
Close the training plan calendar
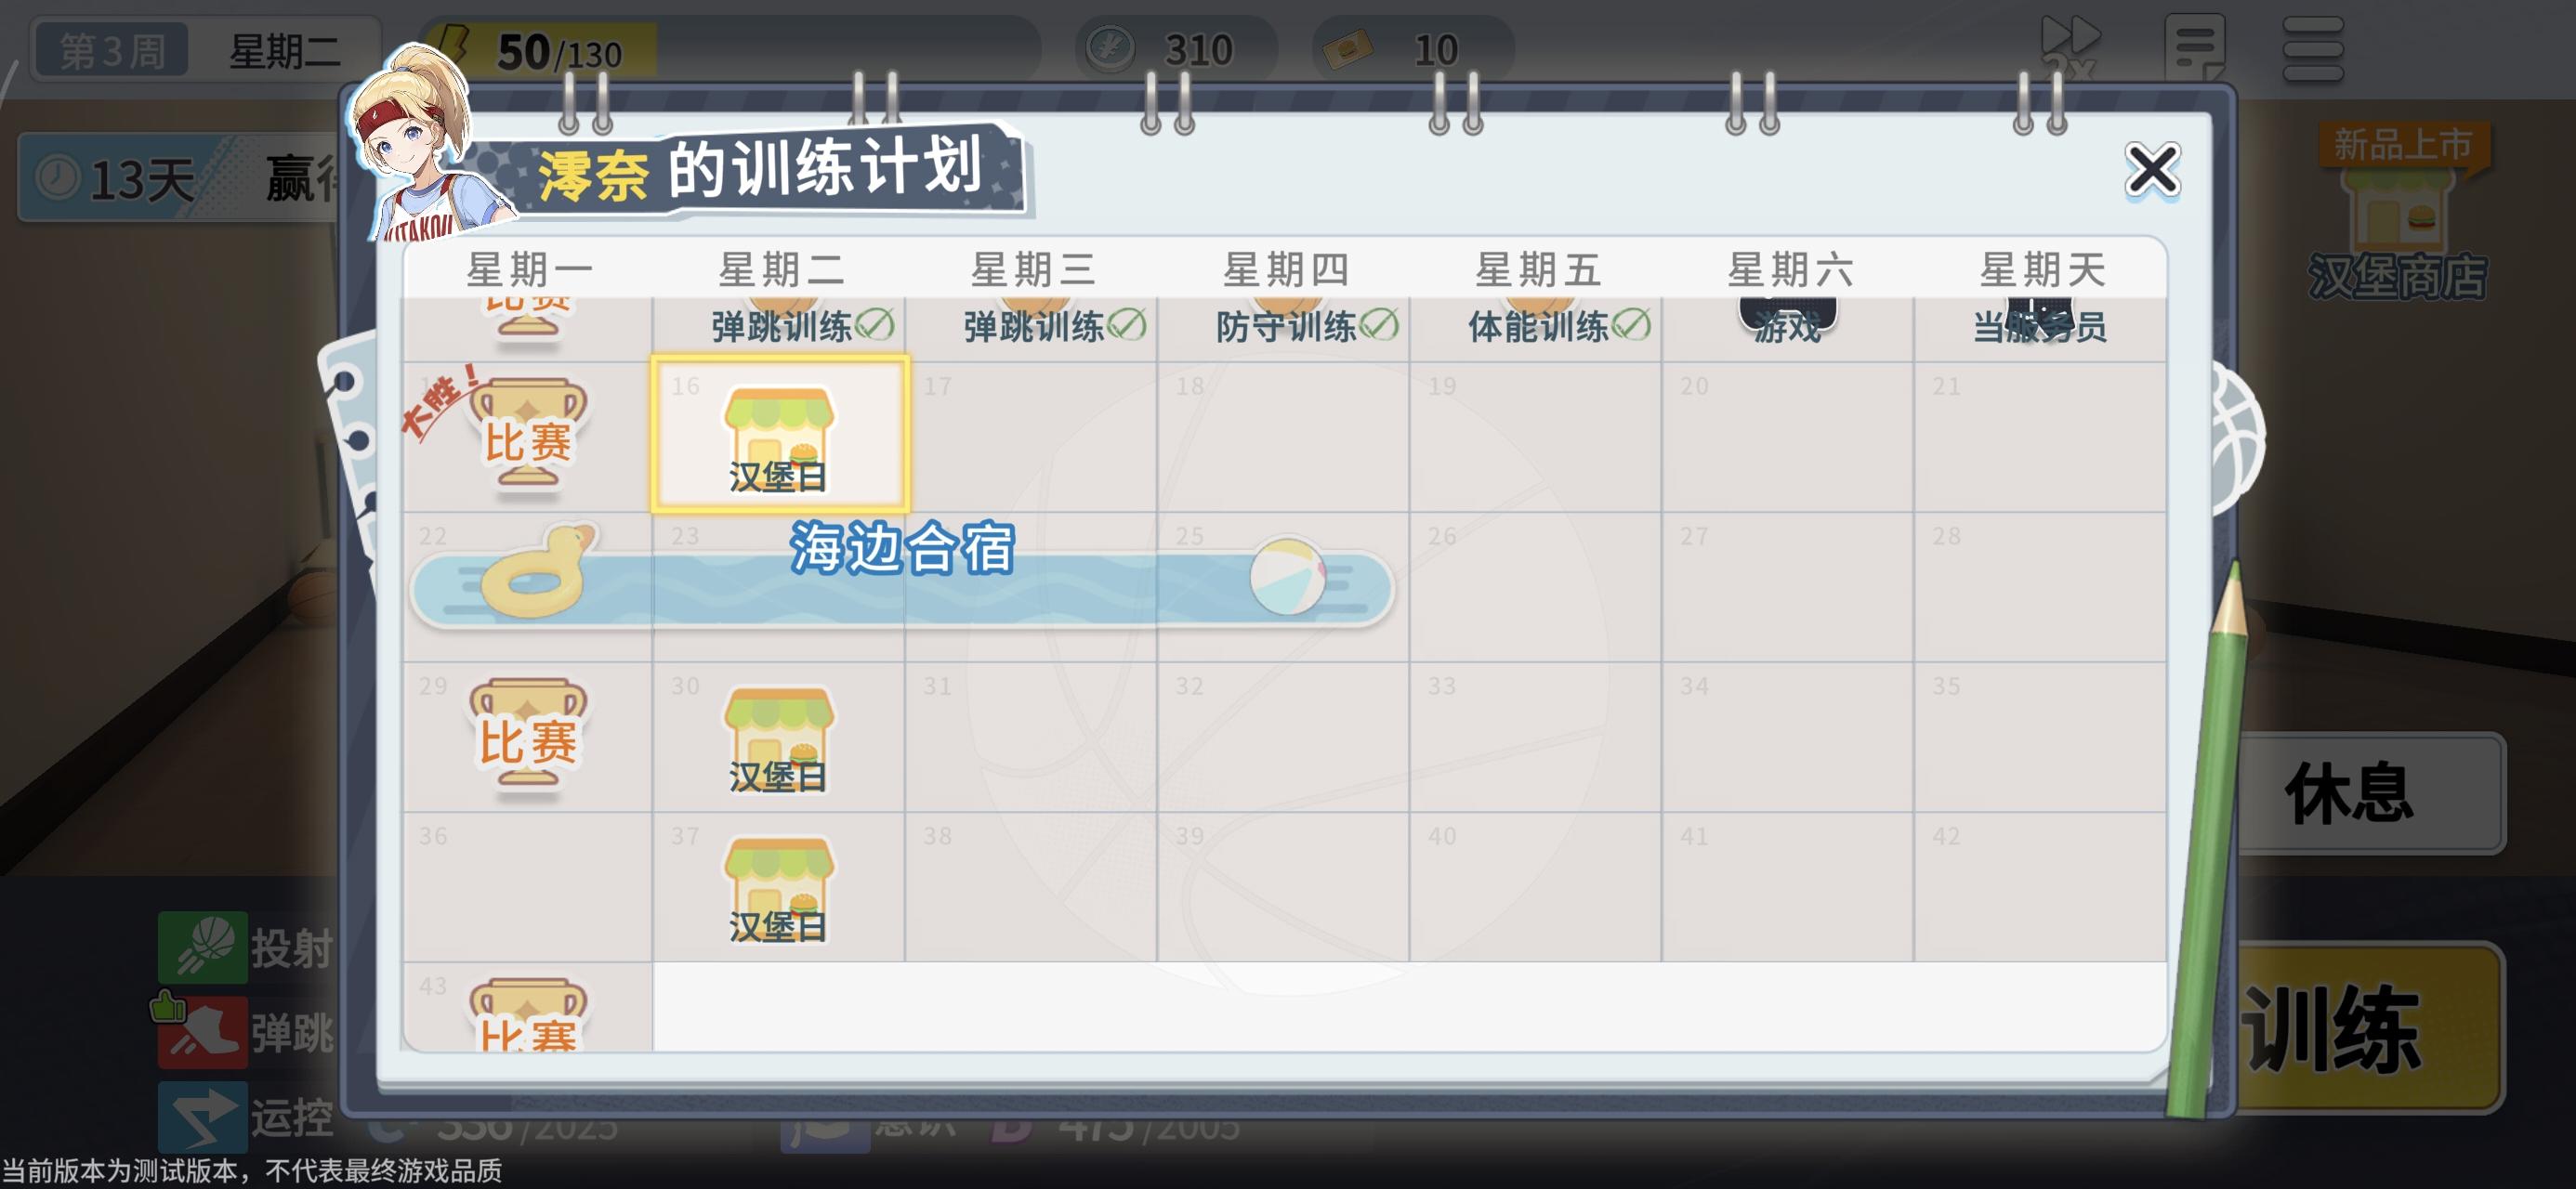click(x=2151, y=169)
